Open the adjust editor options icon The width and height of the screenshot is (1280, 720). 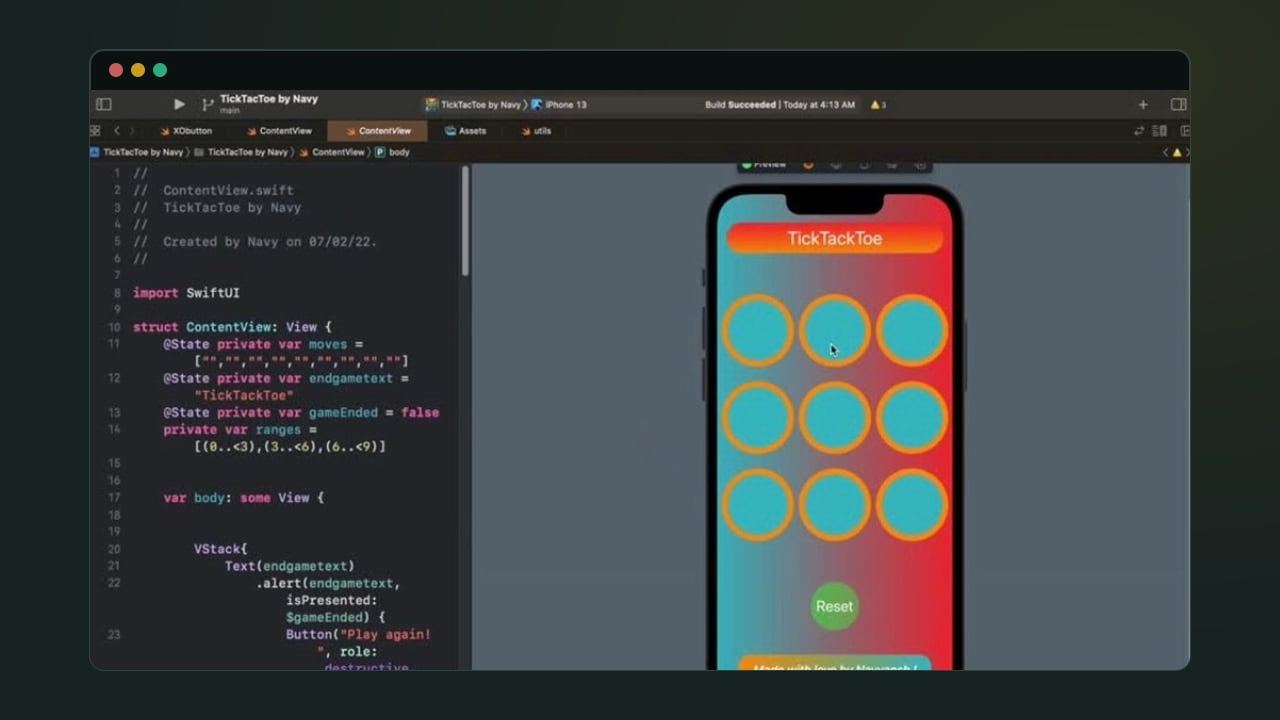1160,131
